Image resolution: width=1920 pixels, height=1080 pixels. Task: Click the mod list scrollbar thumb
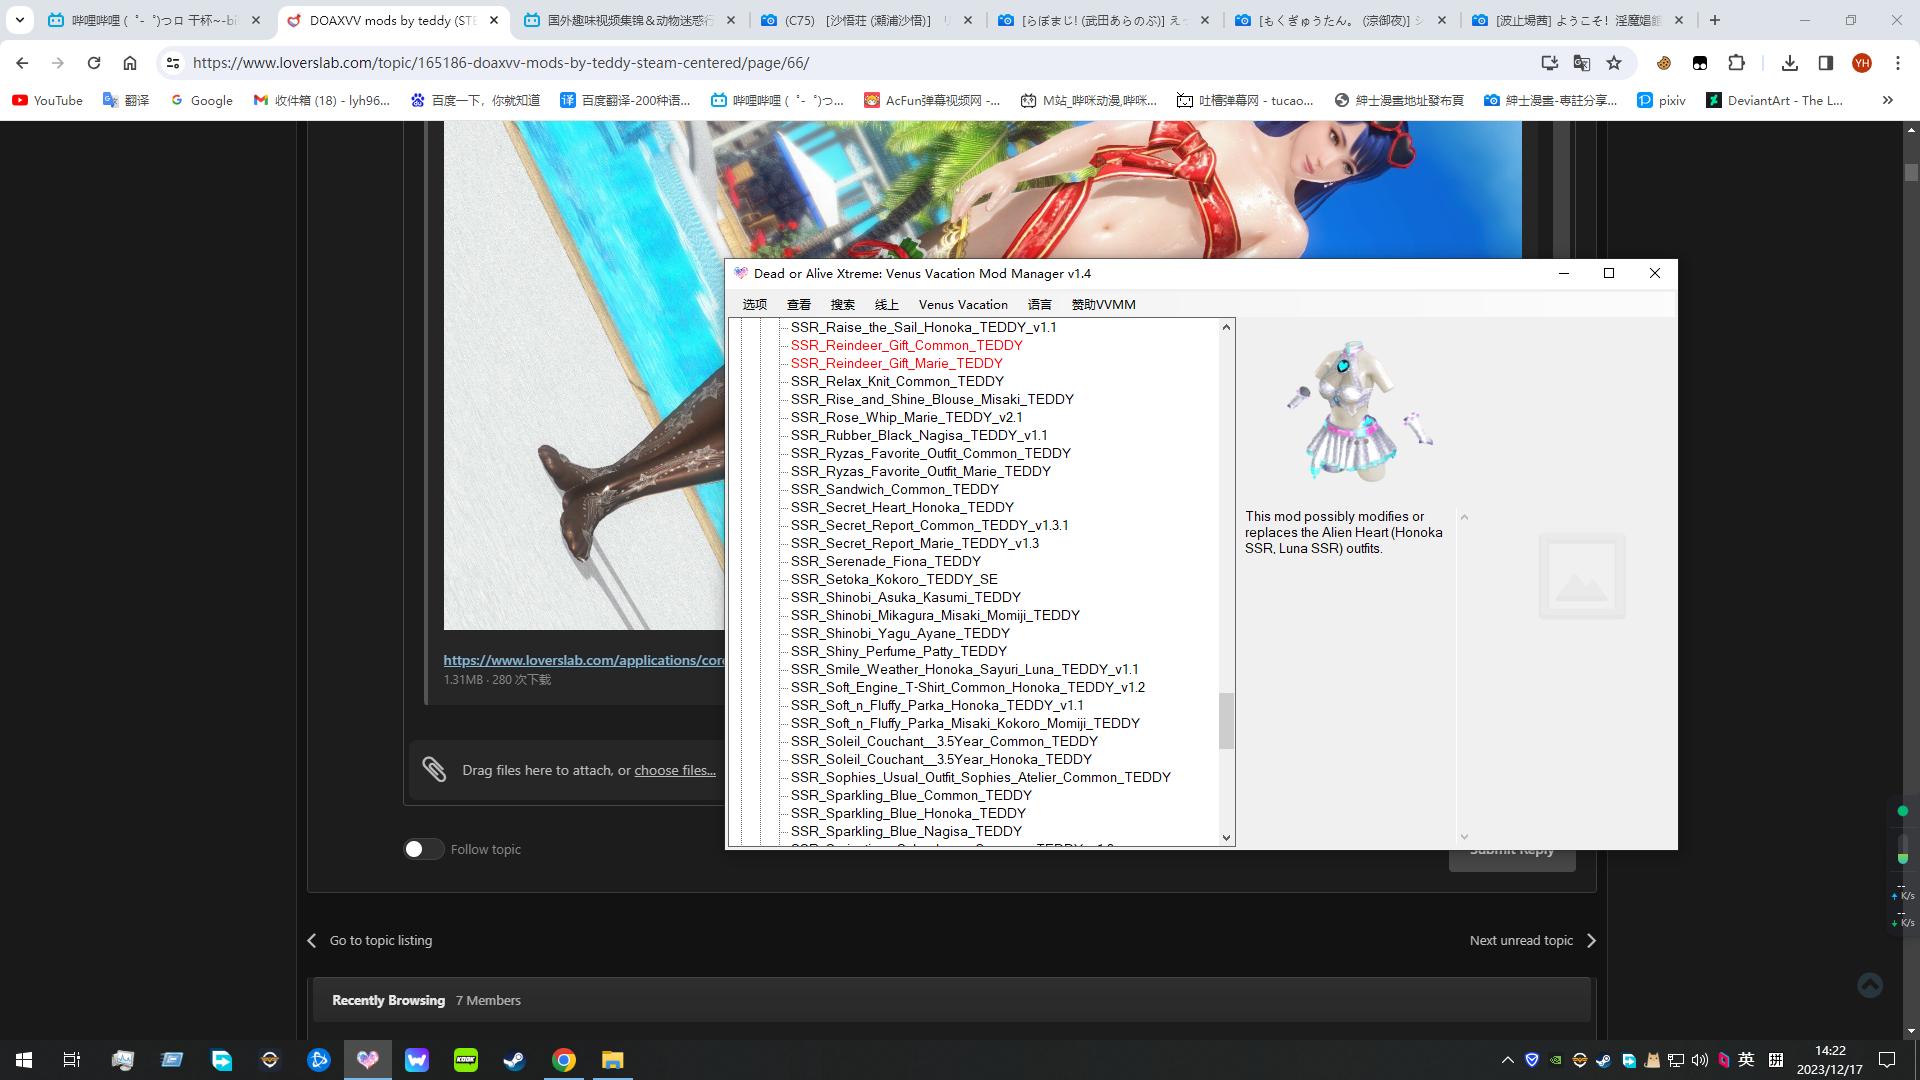coord(1226,720)
